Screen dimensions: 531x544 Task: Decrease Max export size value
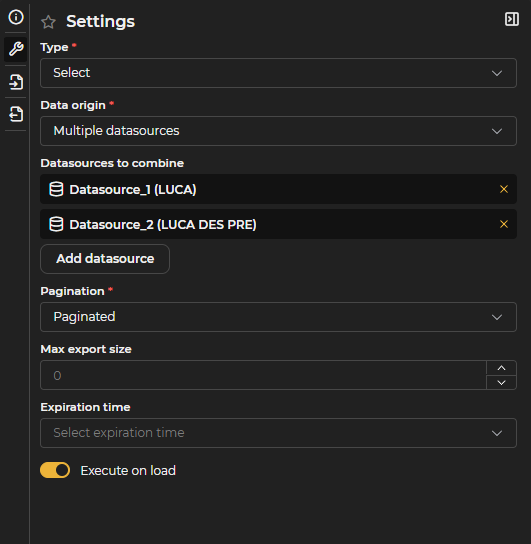coord(502,382)
